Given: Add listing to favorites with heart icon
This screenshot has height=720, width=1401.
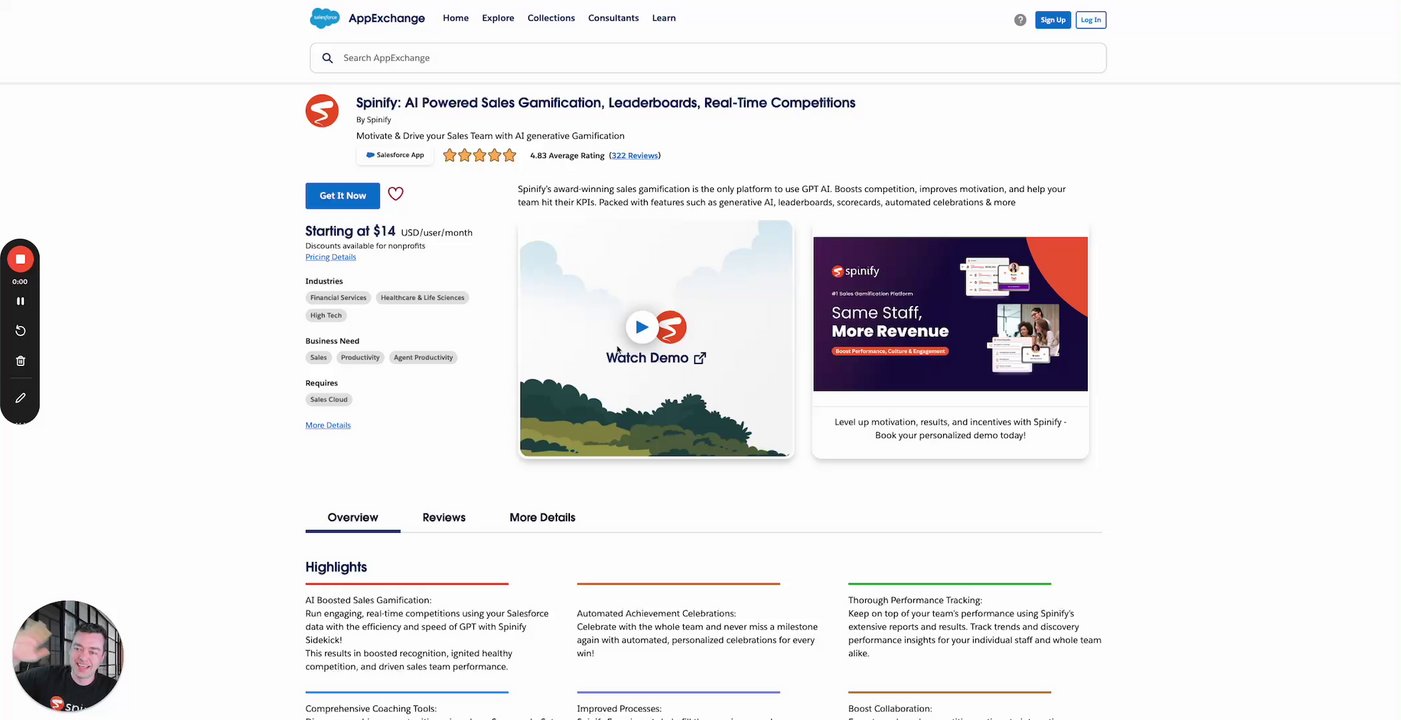Looking at the screenshot, I should click(396, 194).
